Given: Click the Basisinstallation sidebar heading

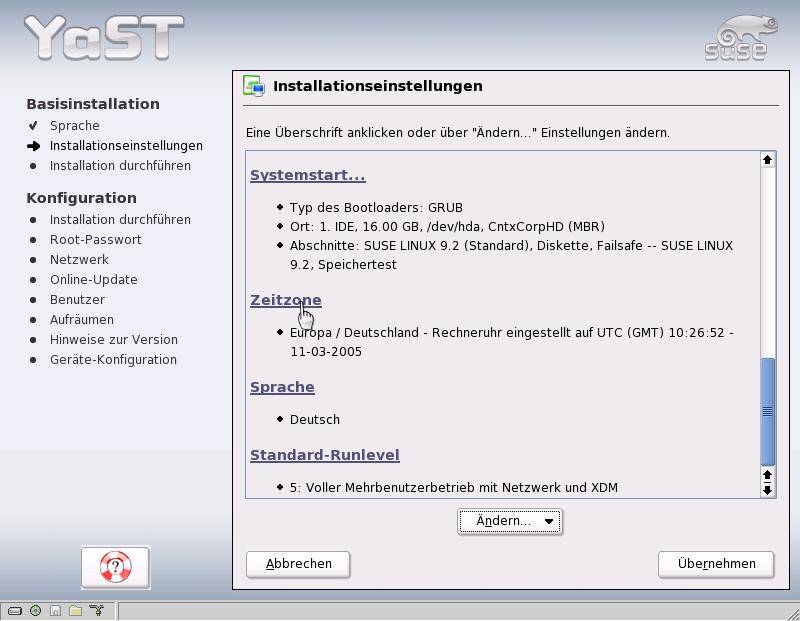Looking at the screenshot, I should [x=93, y=104].
